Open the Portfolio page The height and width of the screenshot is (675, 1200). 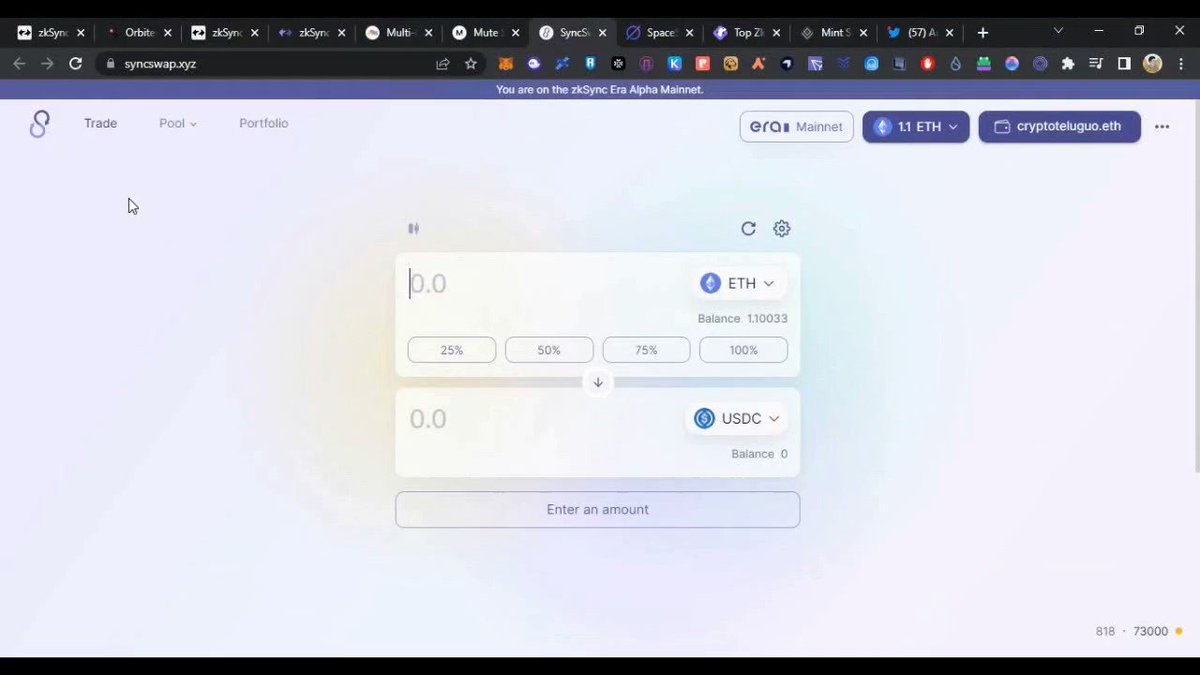pyautogui.click(x=264, y=124)
